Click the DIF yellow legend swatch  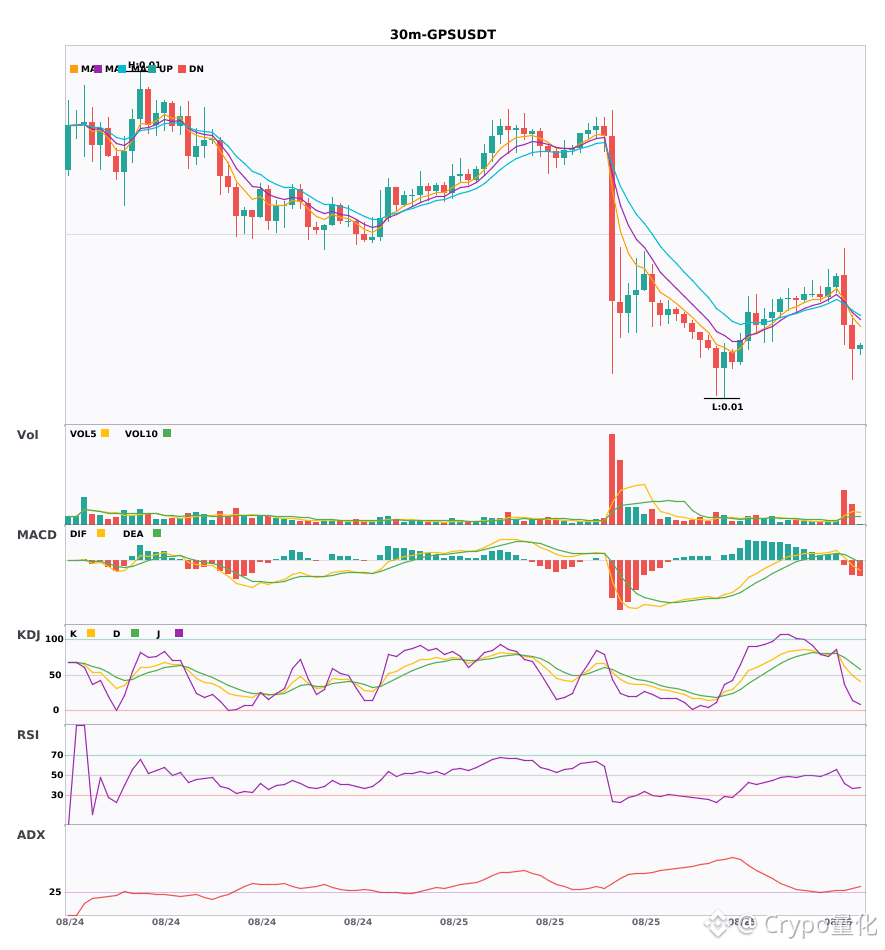click(101, 533)
